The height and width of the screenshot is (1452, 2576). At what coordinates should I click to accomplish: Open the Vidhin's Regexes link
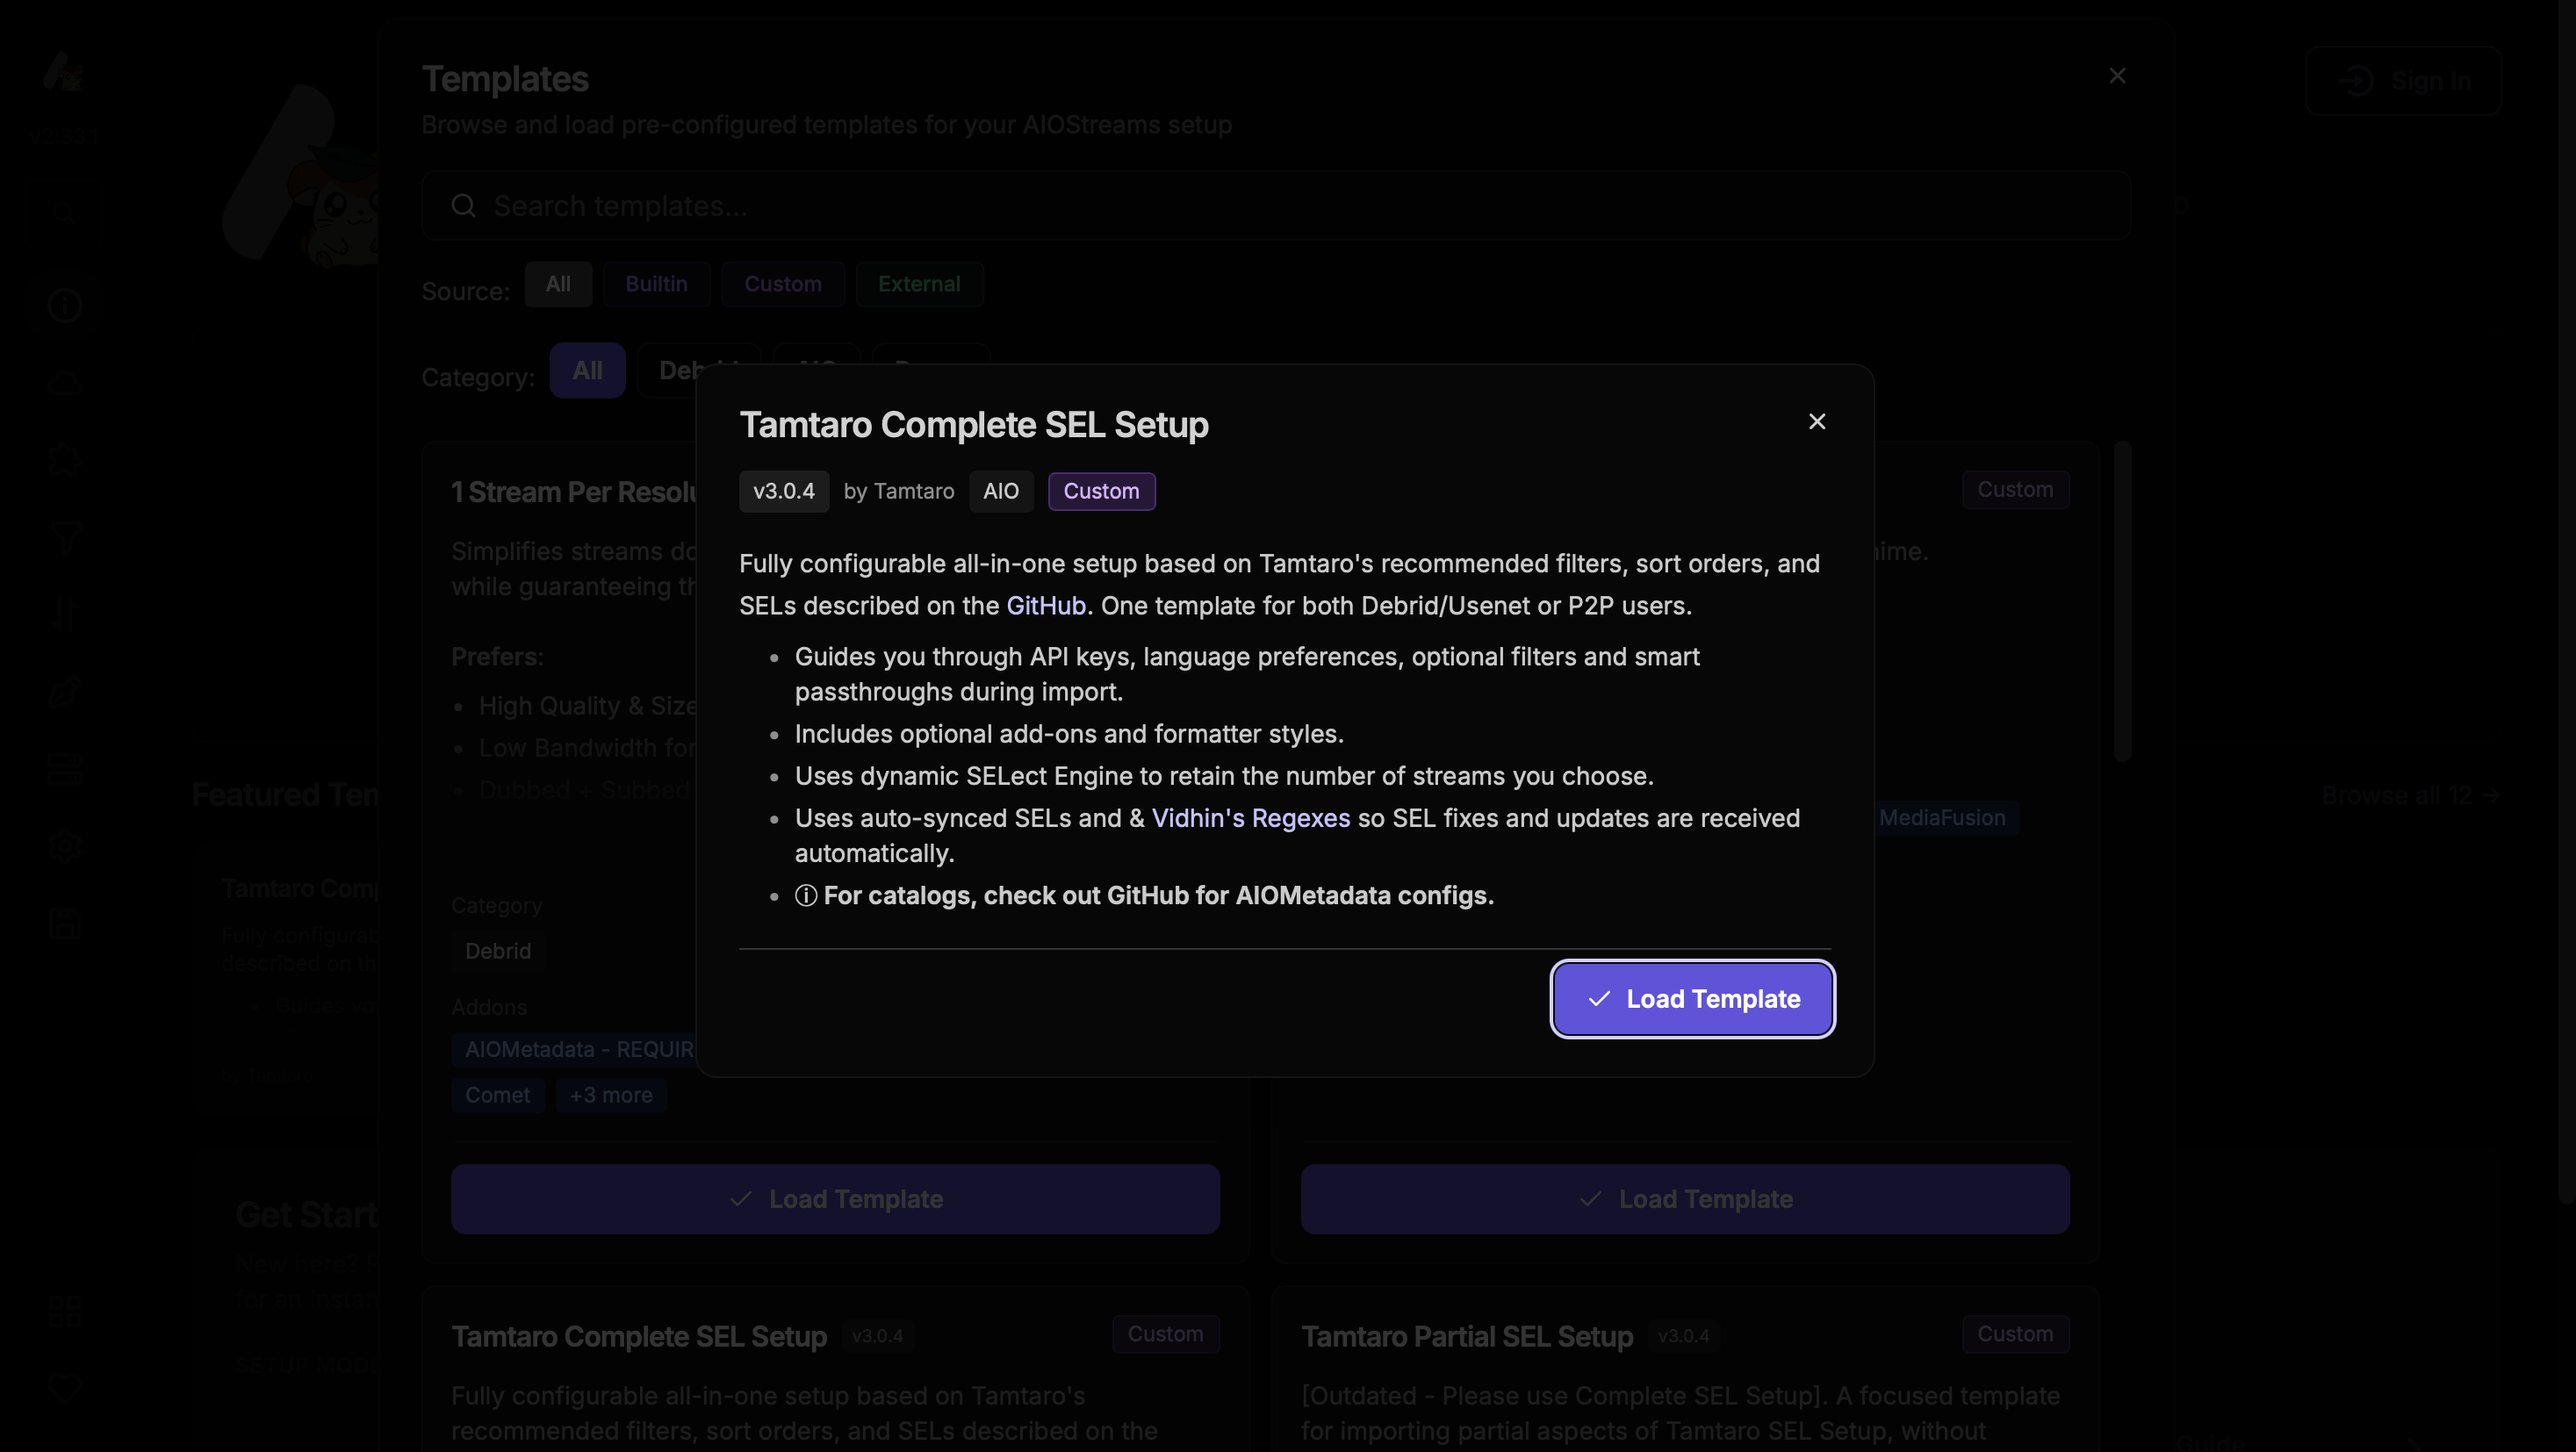click(1250, 818)
